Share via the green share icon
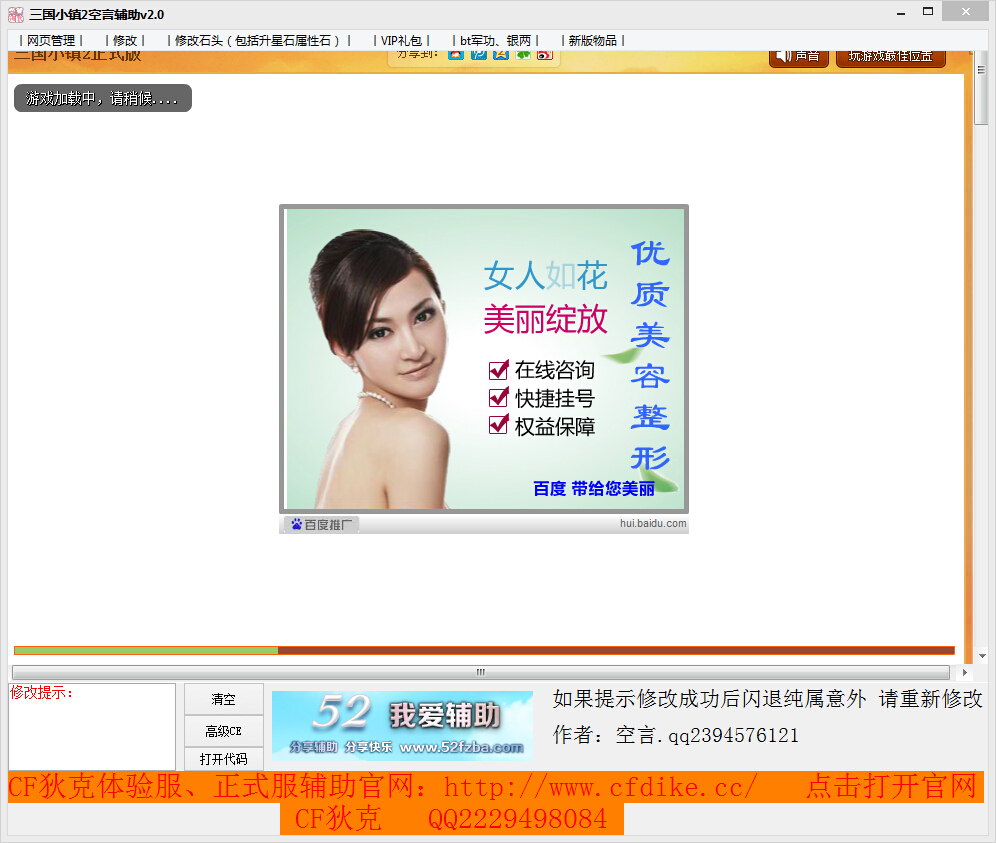Screen dimensions: 996x843 tap(523, 55)
